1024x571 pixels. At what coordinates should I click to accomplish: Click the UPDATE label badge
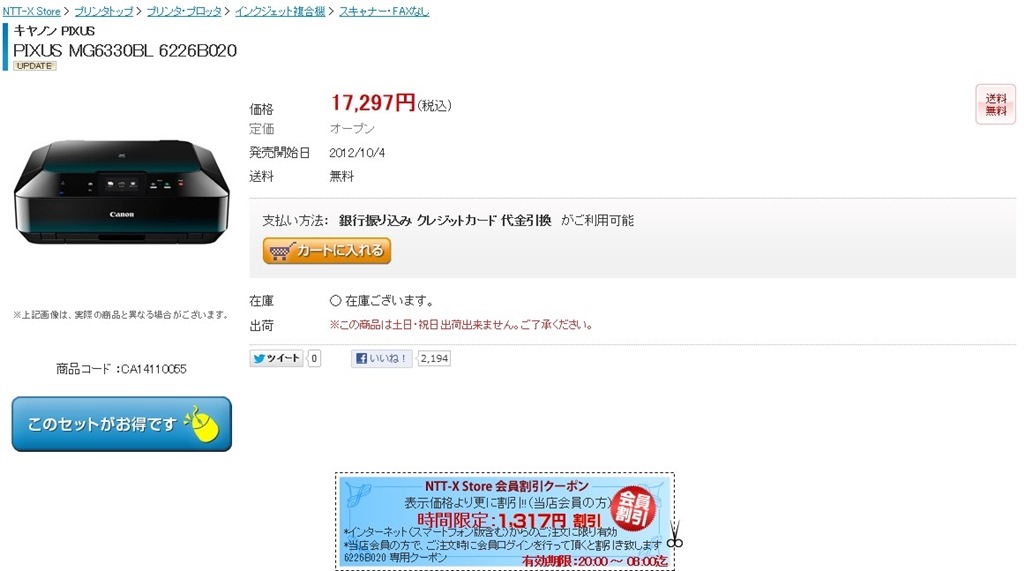[35, 66]
